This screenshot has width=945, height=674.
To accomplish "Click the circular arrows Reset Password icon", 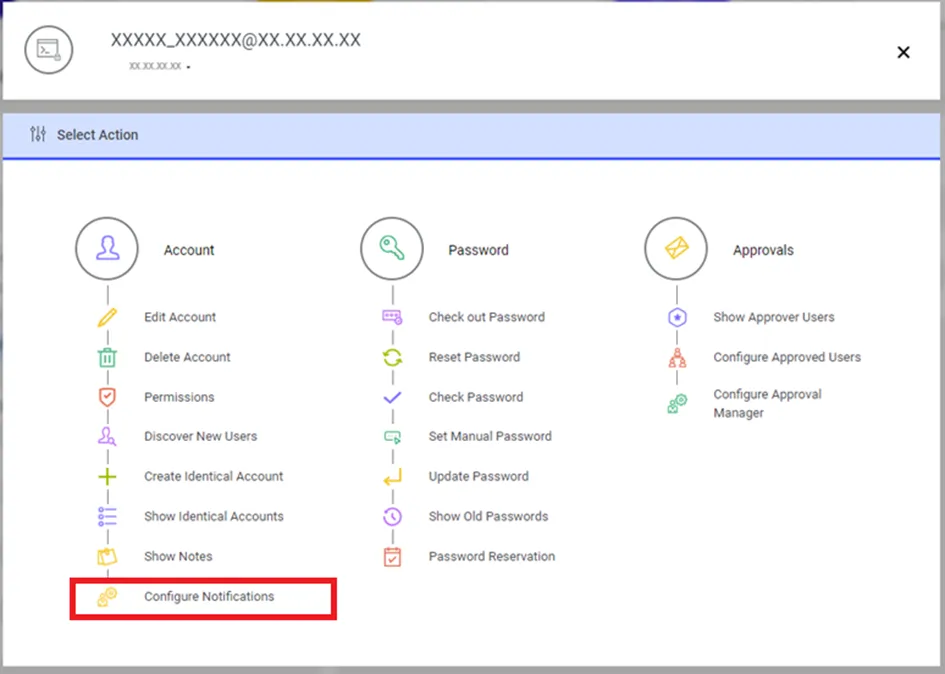I will (x=392, y=357).
